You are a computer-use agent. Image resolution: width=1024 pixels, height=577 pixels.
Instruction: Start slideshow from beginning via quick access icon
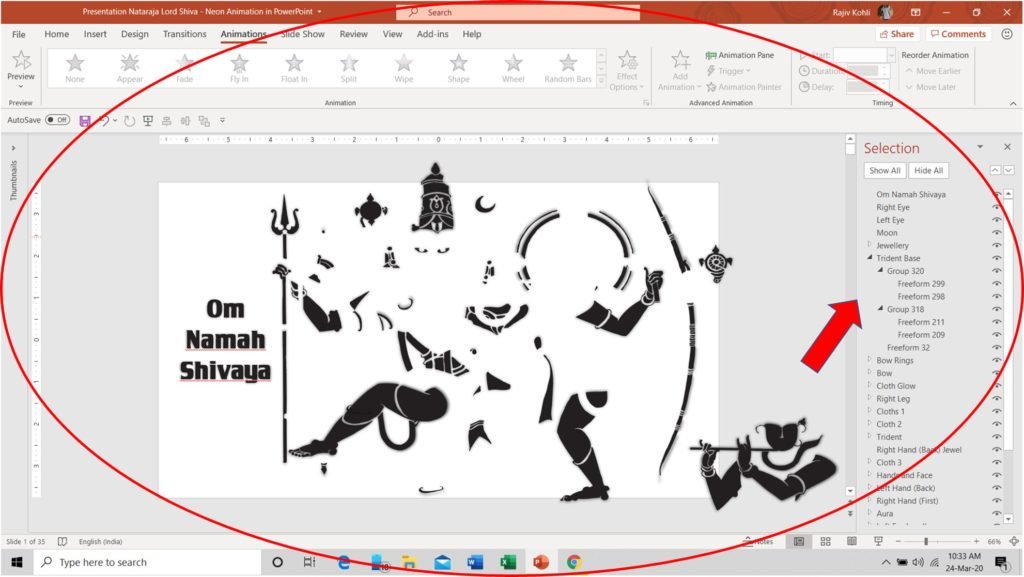coord(148,121)
